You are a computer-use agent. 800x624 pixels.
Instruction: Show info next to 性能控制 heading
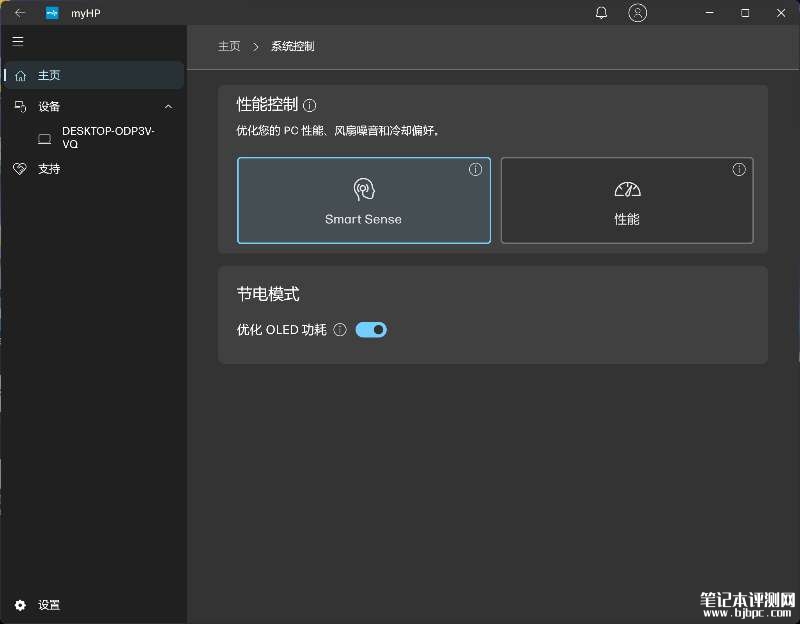(310, 105)
